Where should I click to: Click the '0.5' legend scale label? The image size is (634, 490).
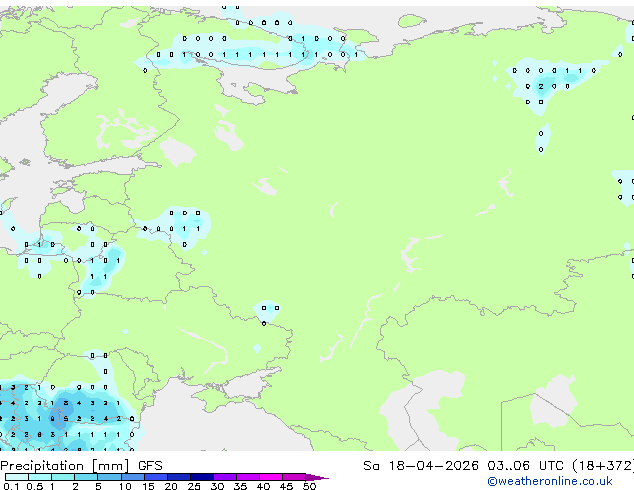pos(35,486)
